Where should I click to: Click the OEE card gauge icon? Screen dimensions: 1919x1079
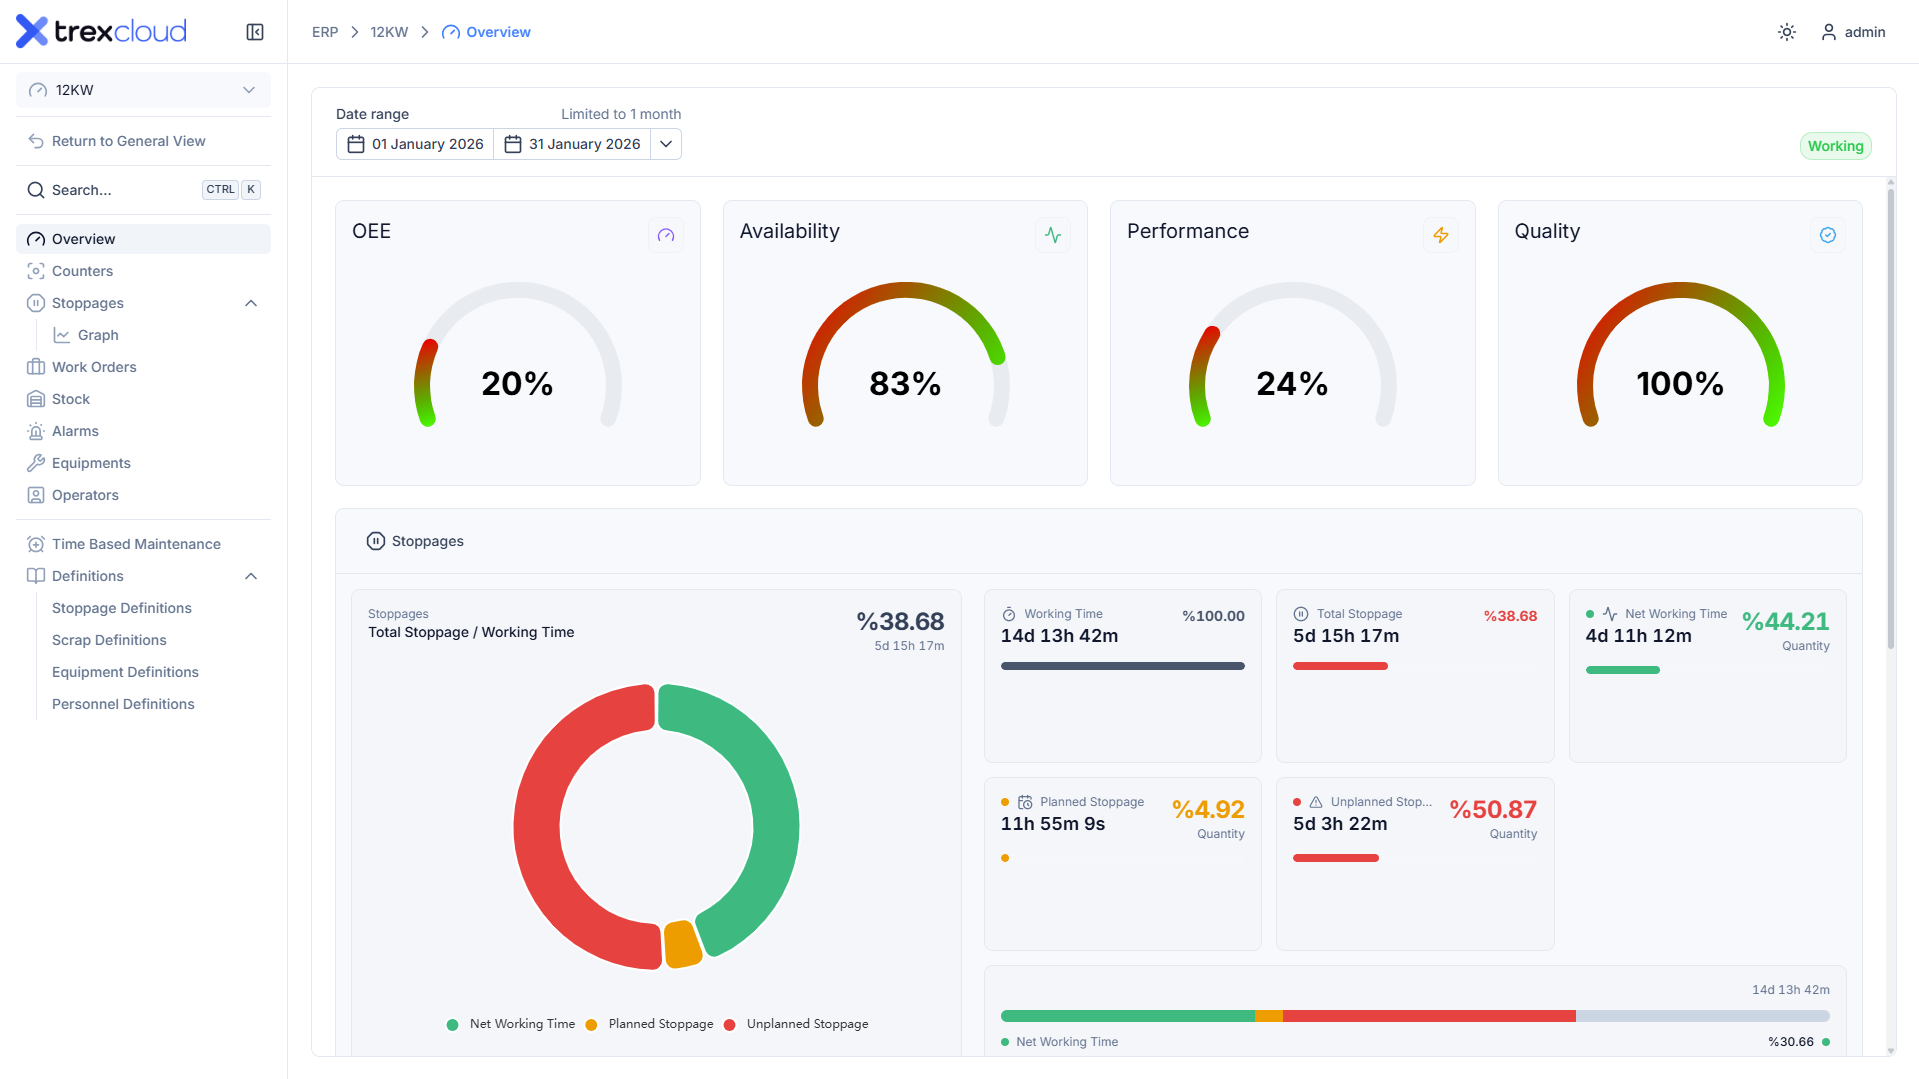(x=666, y=235)
